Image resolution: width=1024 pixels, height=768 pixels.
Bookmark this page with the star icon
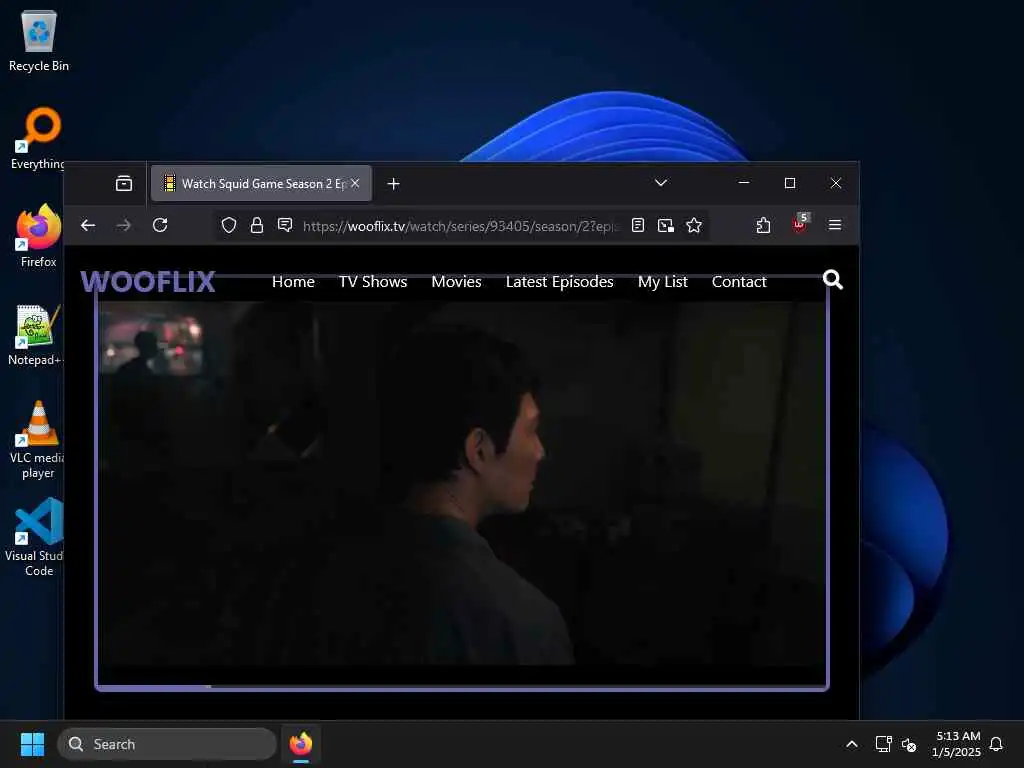(x=694, y=225)
